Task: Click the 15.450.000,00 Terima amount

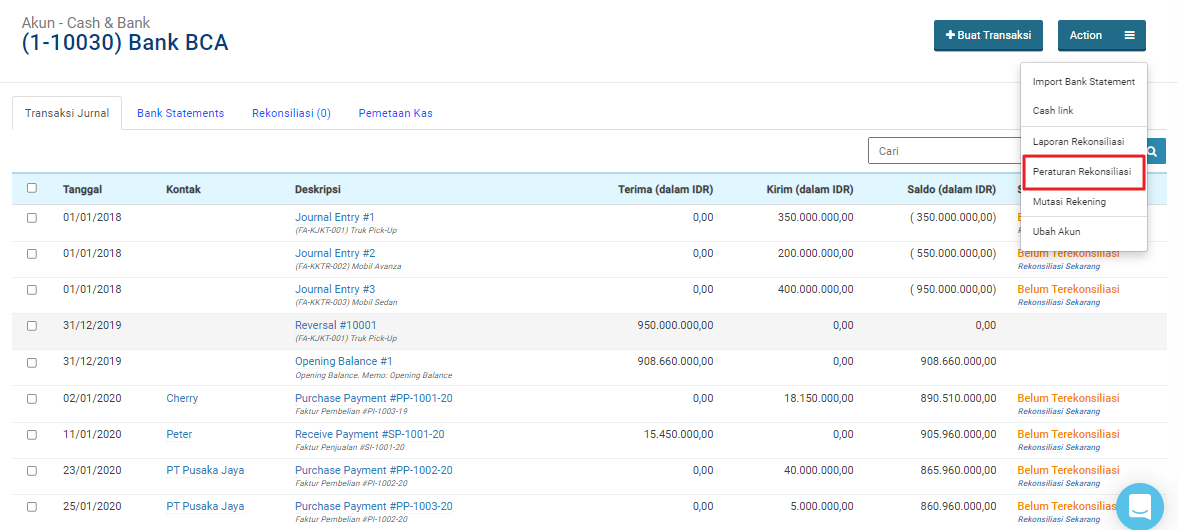Action: 678,435
